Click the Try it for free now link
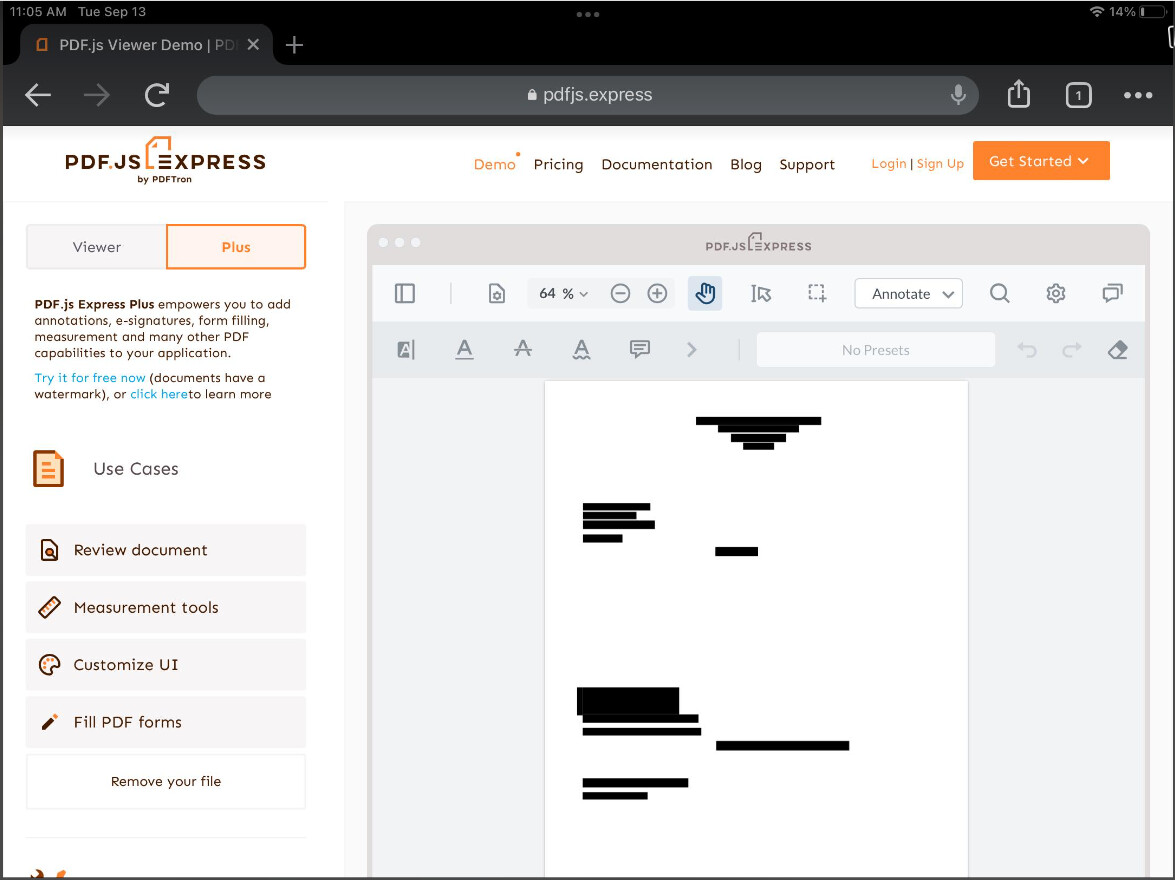This screenshot has width=1175, height=880. click(90, 378)
